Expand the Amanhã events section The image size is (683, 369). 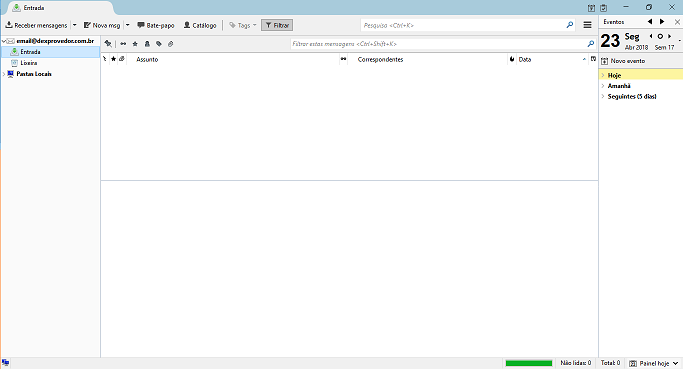tap(603, 86)
